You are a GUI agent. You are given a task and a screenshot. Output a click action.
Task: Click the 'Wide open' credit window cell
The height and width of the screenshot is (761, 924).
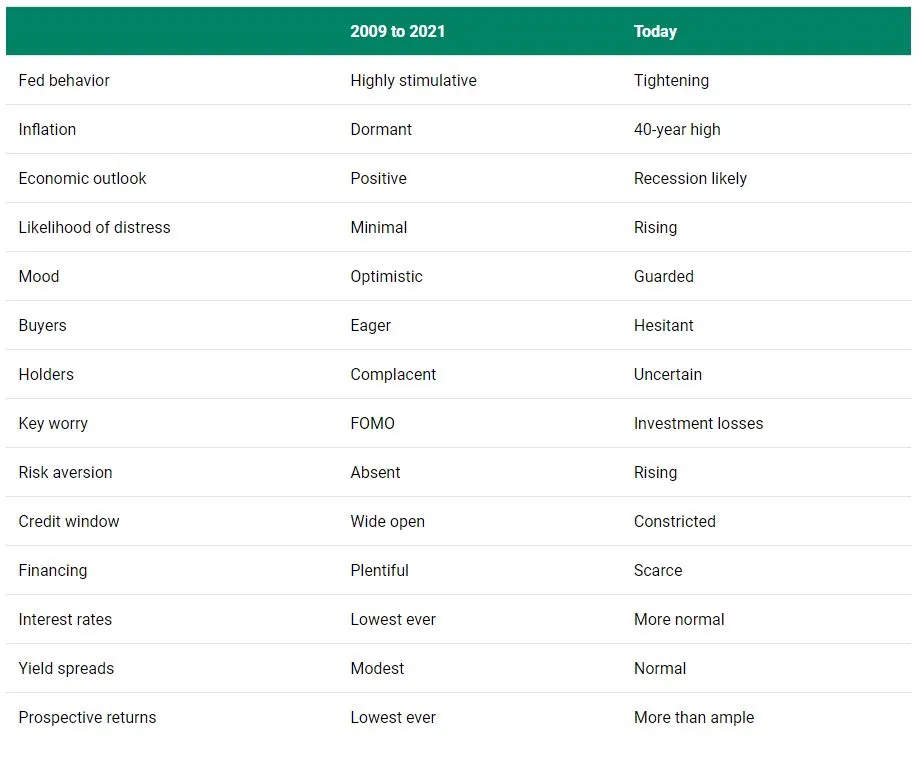(x=387, y=521)
